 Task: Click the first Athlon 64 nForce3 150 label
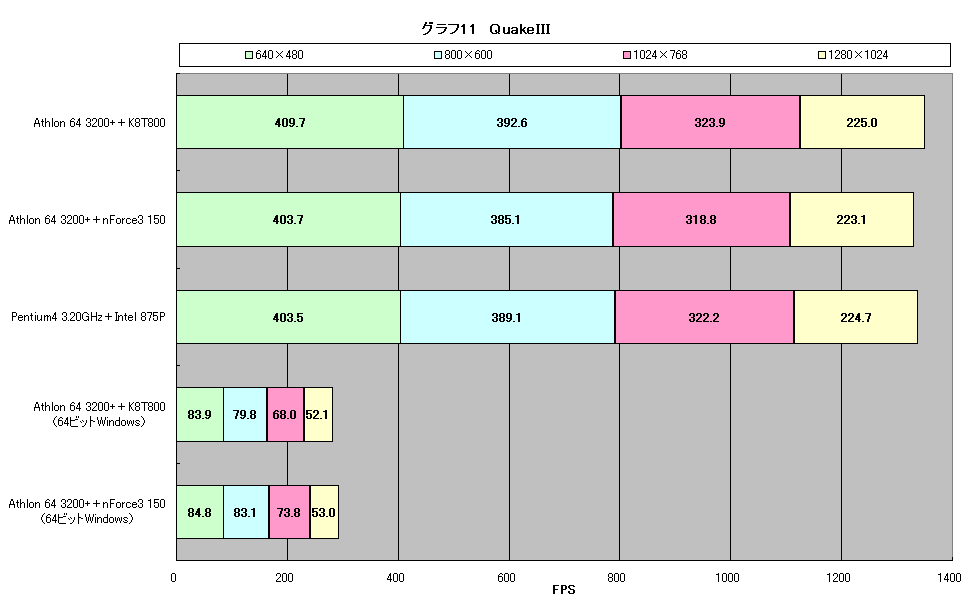(x=87, y=220)
